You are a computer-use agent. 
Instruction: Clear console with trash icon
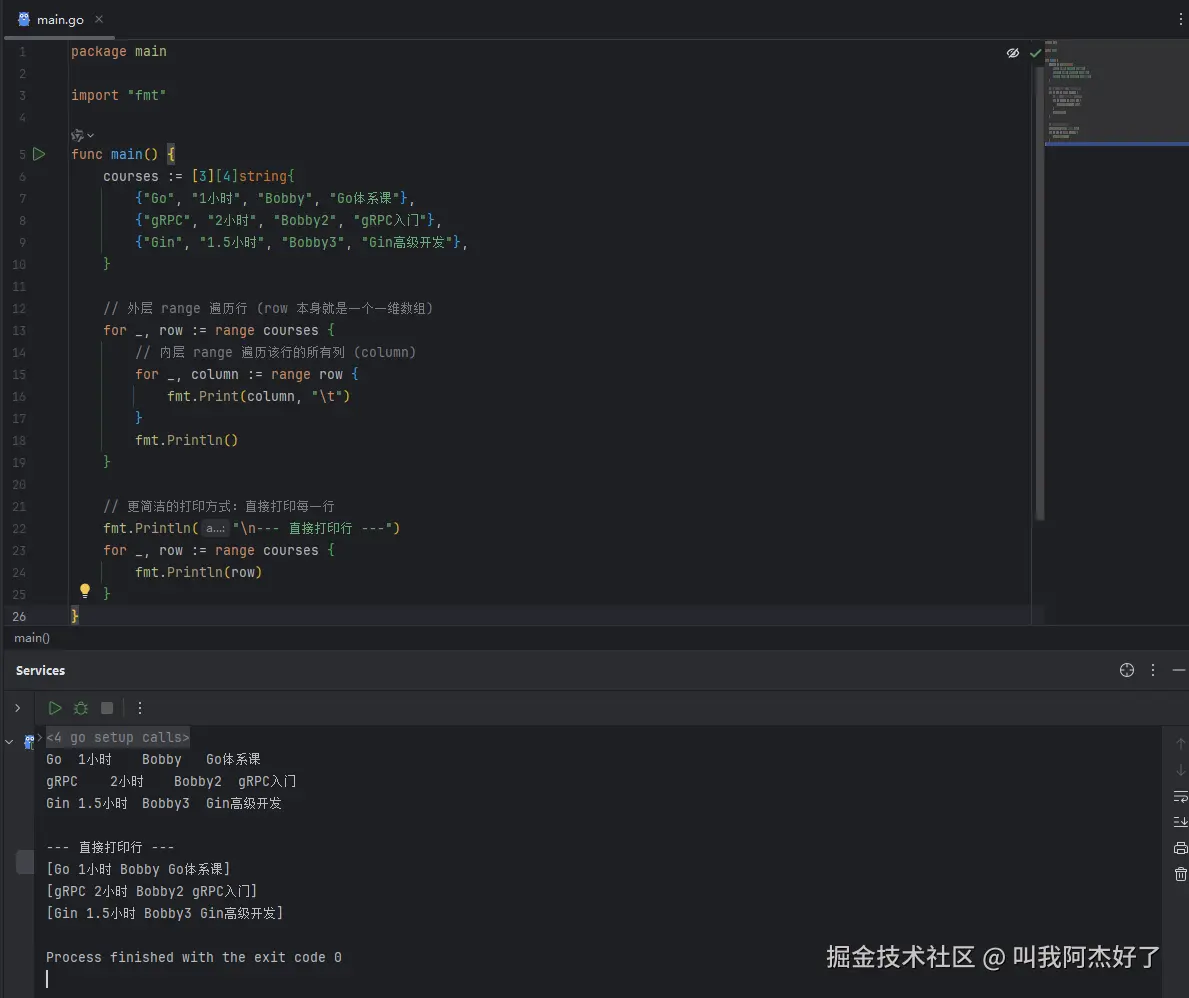point(1180,874)
